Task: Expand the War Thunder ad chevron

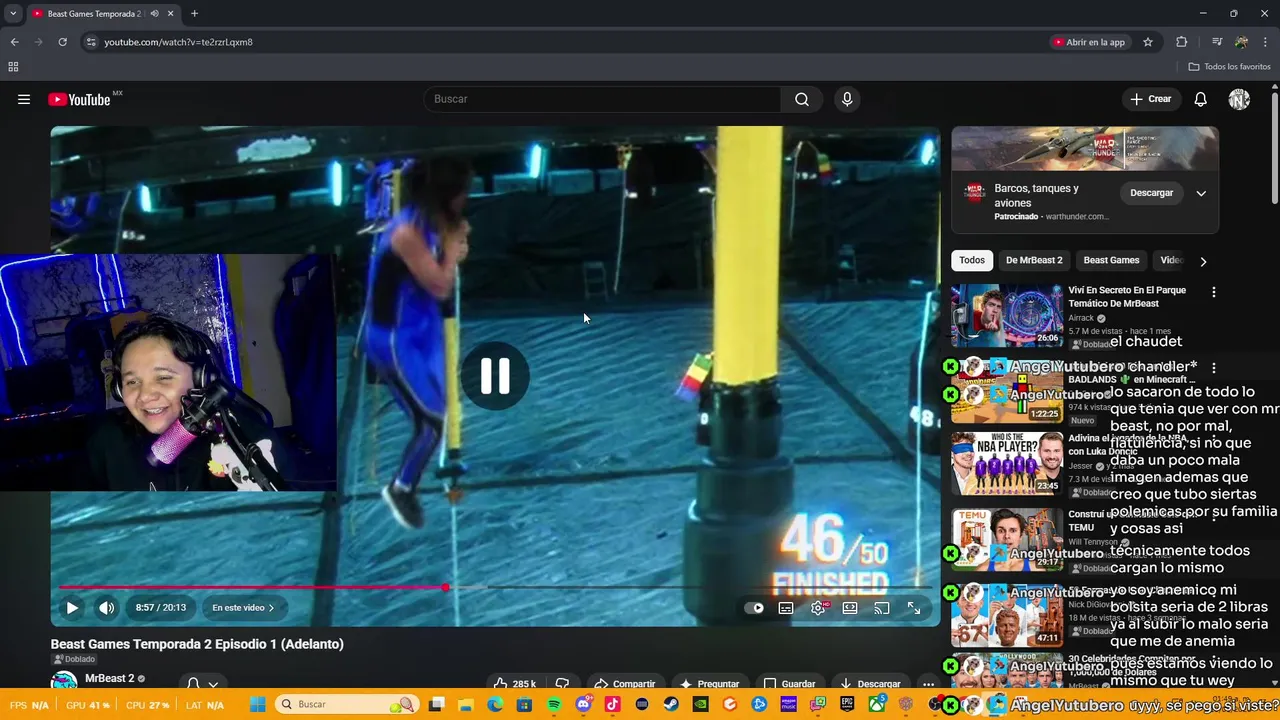Action: click(x=1201, y=193)
